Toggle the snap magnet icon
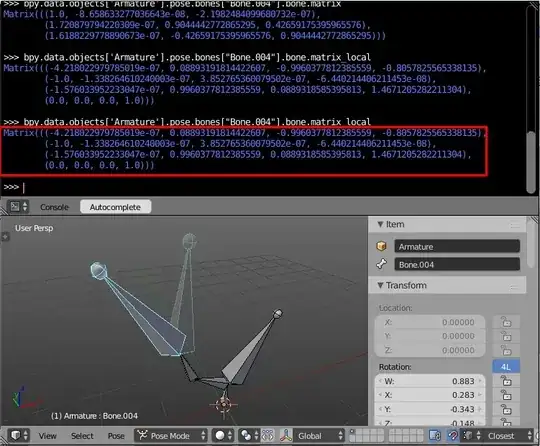Viewport: 540px width, 446px height. (x=453, y=436)
